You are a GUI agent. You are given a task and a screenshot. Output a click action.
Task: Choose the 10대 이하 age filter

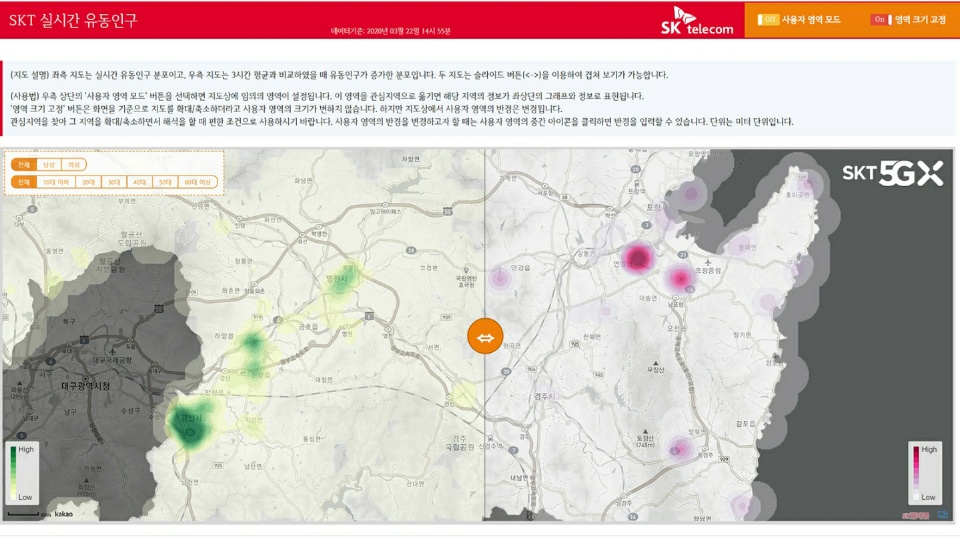[56, 182]
